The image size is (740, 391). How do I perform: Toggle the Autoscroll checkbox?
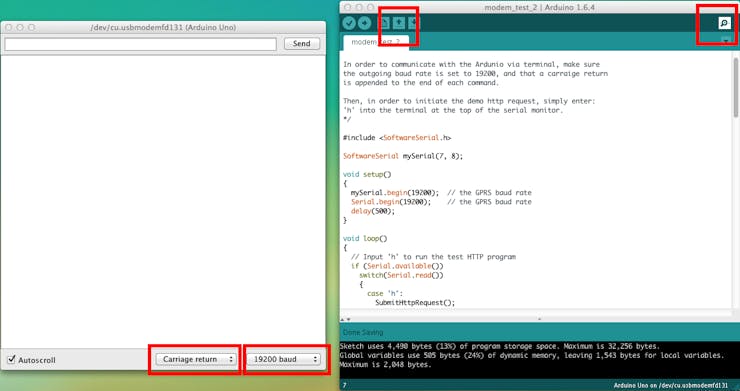pos(11,360)
